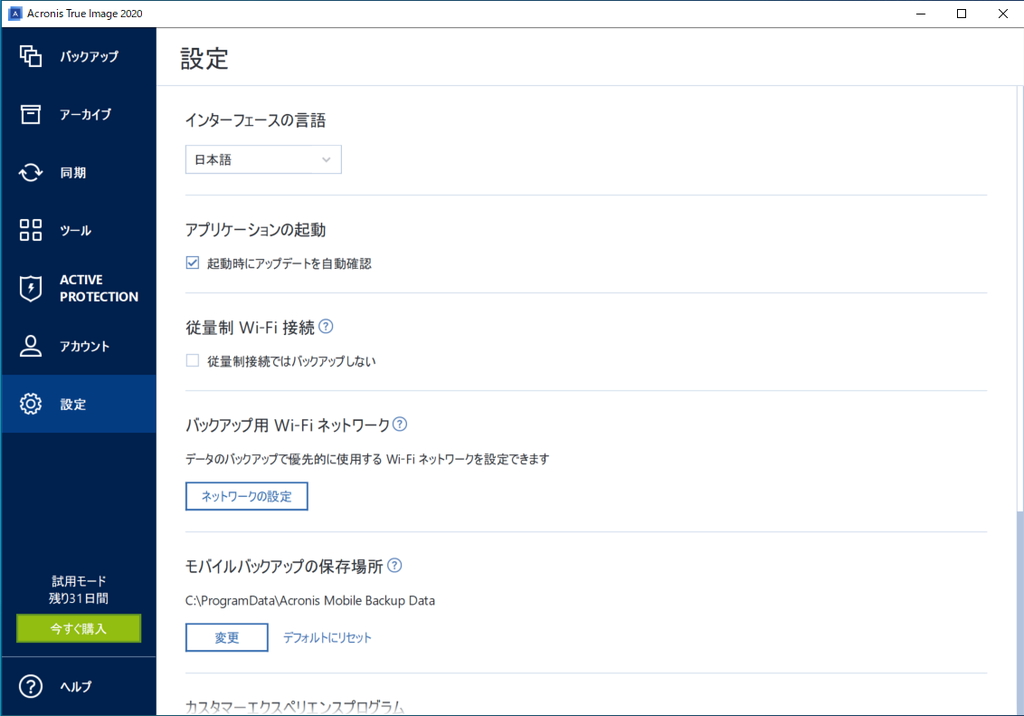Enable 従量制接続ではバックアップしない
The image size is (1024, 716).
192,360
